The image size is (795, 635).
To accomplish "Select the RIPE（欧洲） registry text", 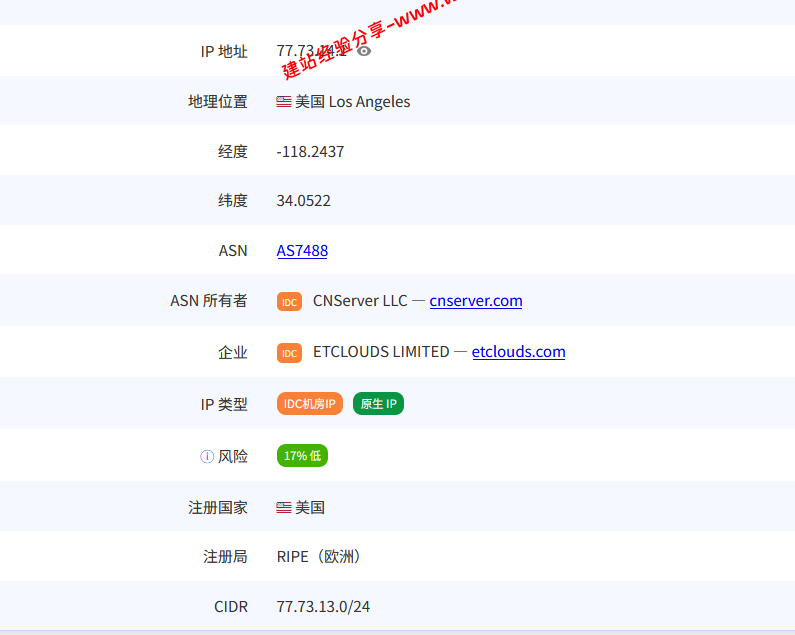I will point(318,557).
